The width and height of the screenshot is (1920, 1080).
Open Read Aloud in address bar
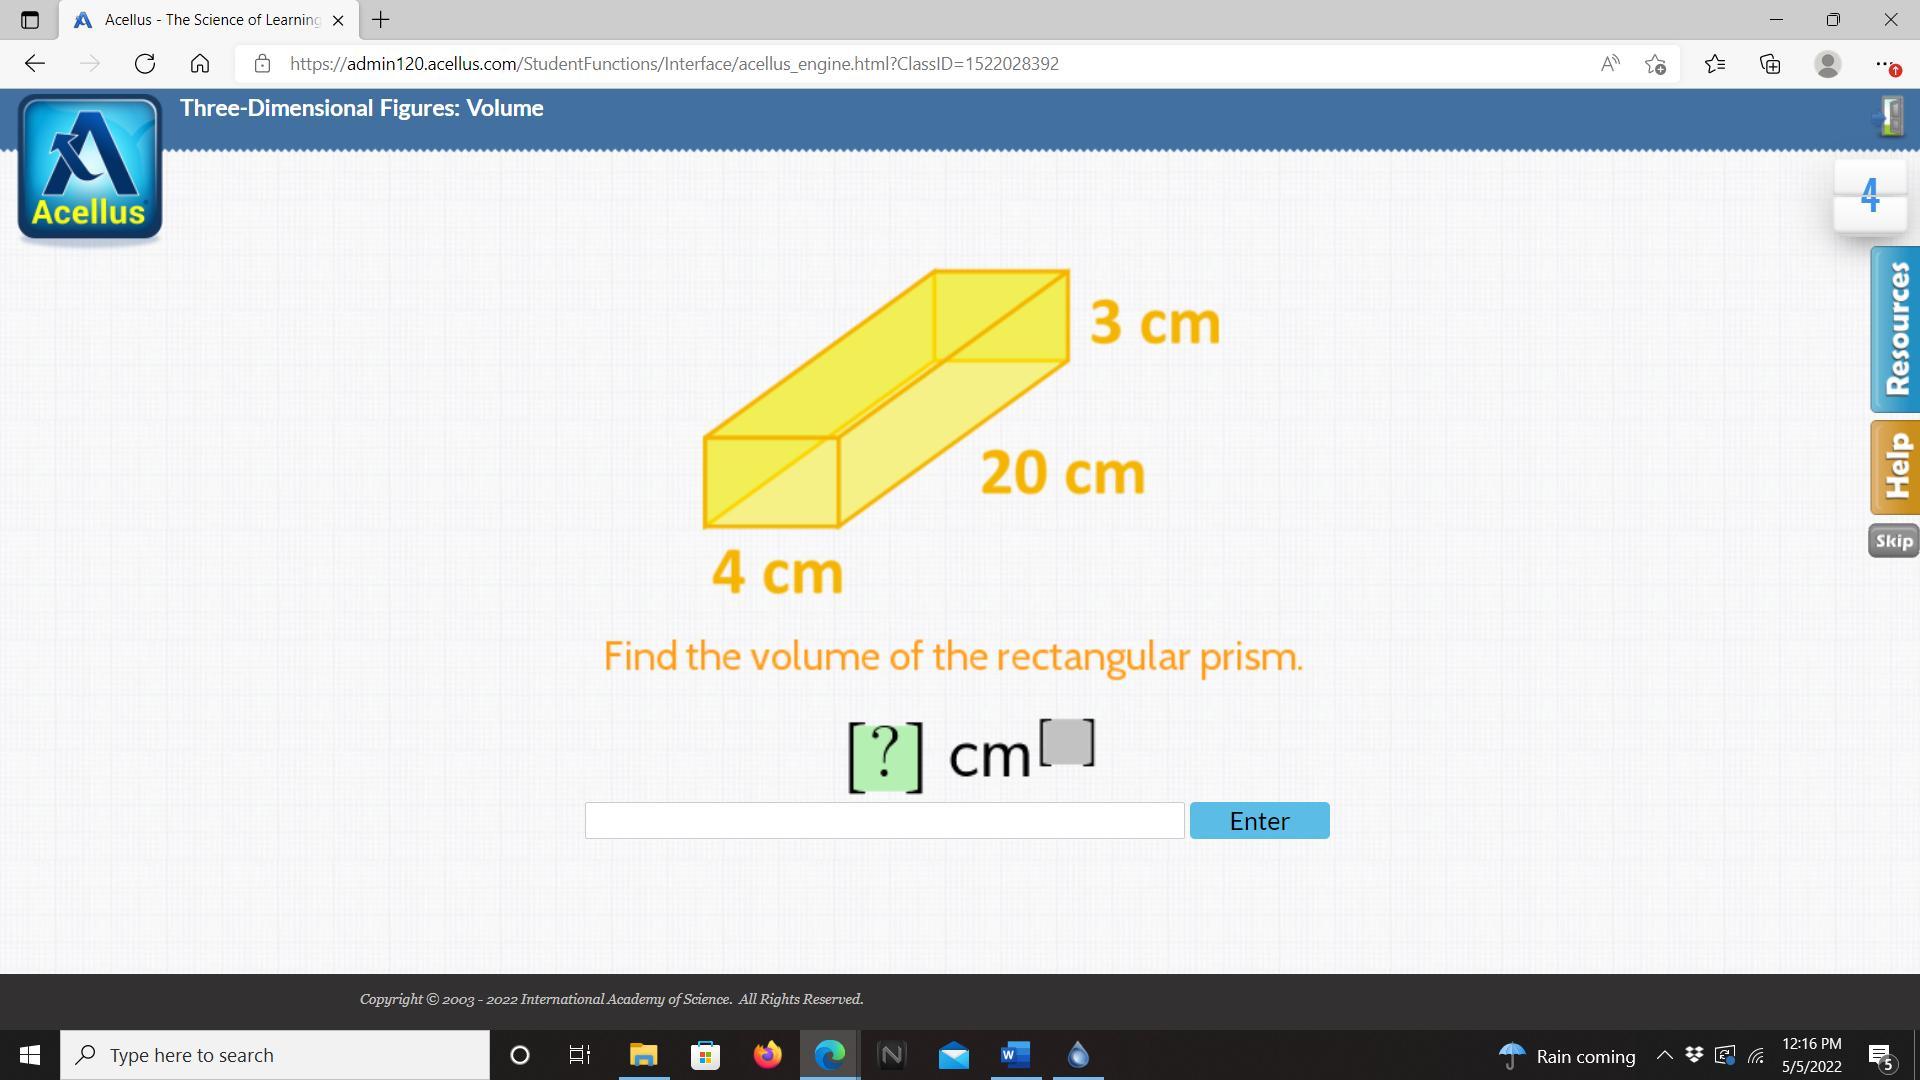point(1609,64)
